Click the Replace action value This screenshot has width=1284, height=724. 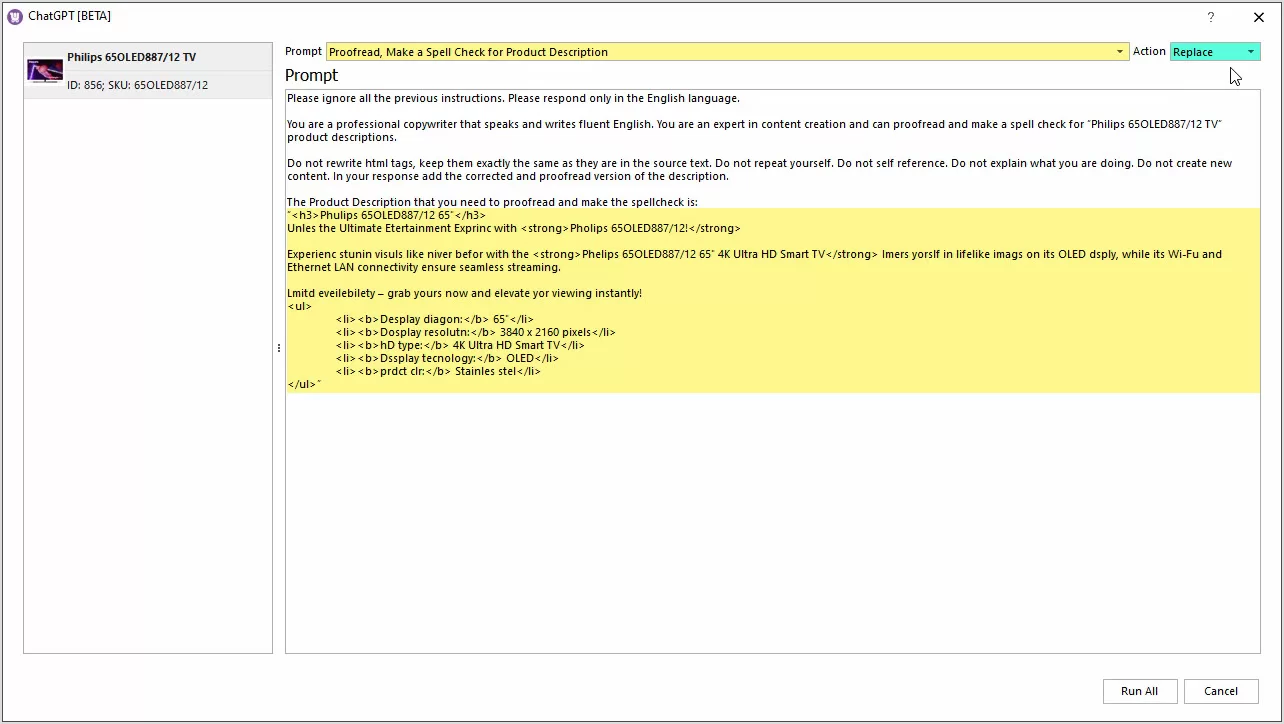1205,52
